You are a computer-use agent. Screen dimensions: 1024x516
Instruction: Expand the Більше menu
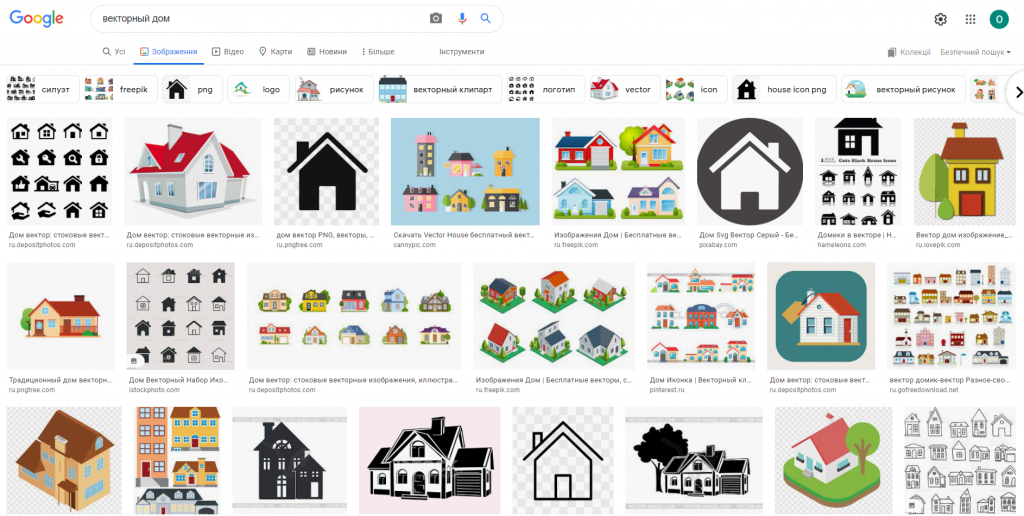(x=377, y=52)
